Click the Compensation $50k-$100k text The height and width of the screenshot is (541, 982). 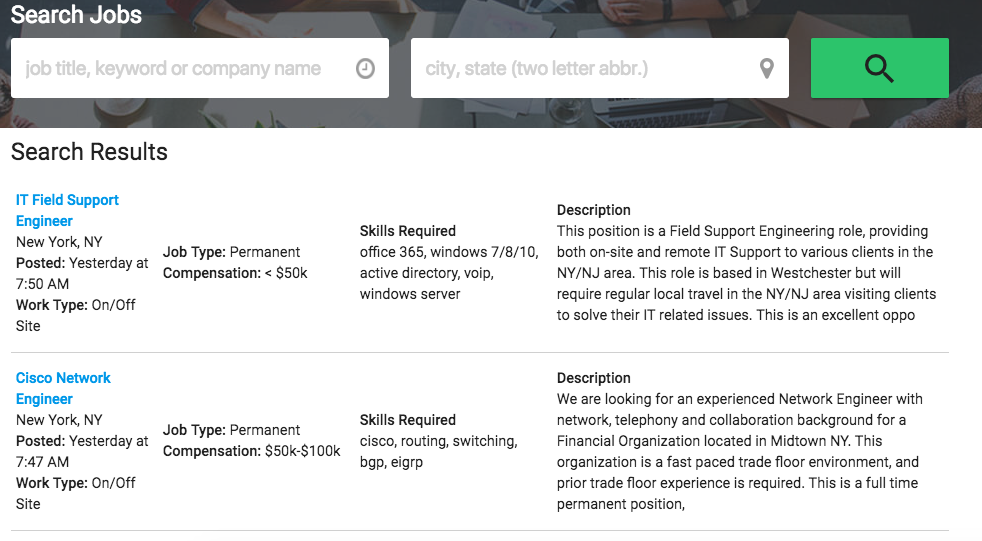coord(251,451)
